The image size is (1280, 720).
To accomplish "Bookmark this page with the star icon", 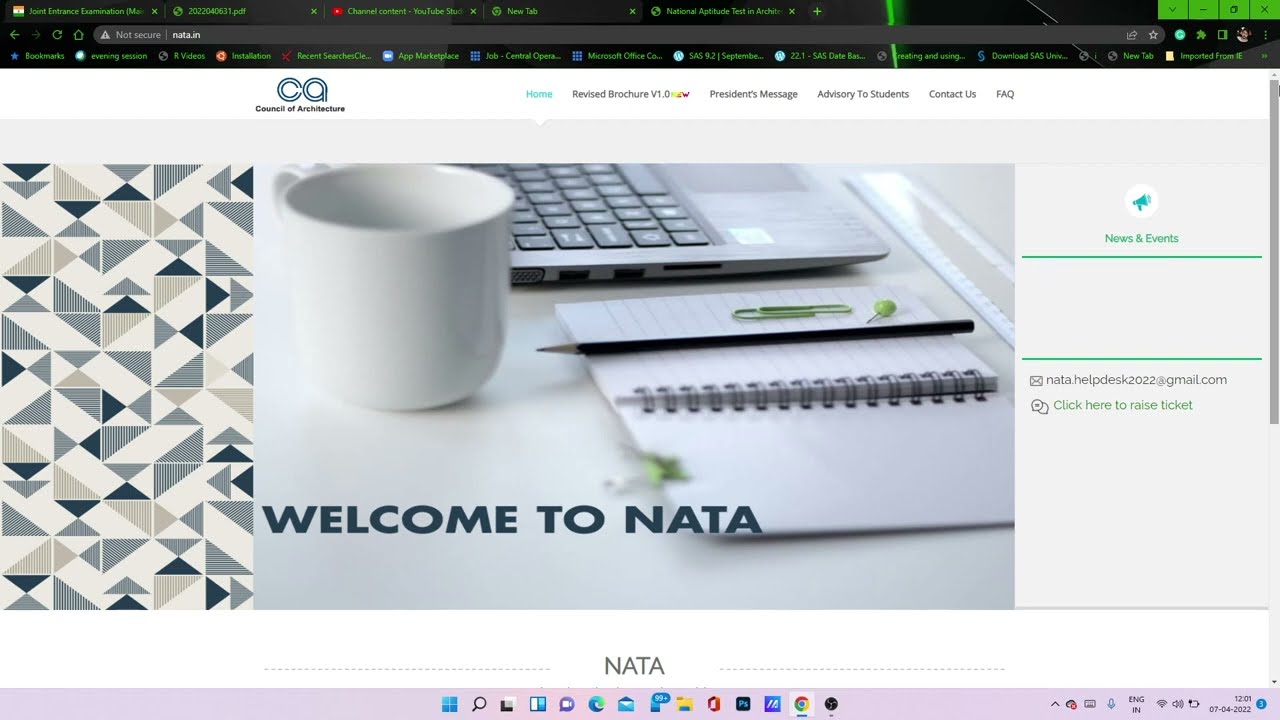I will tap(1153, 34).
